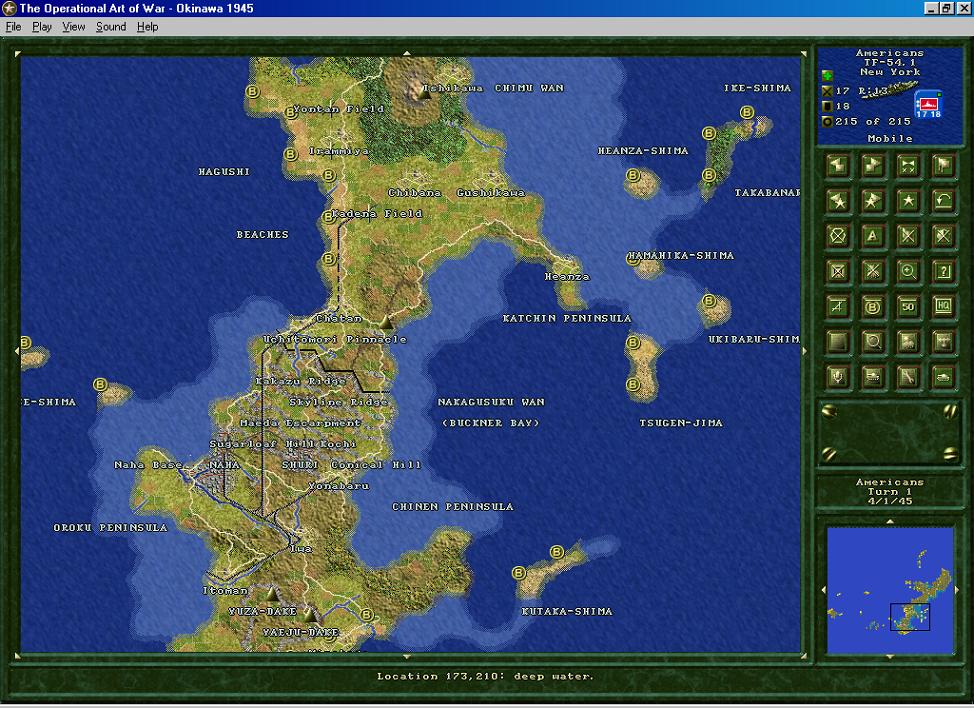Image resolution: width=974 pixels, height=708 pixels.
Task: Click the flag icon in the control panel
Action: pyautogui.click(x=944, y=166)
